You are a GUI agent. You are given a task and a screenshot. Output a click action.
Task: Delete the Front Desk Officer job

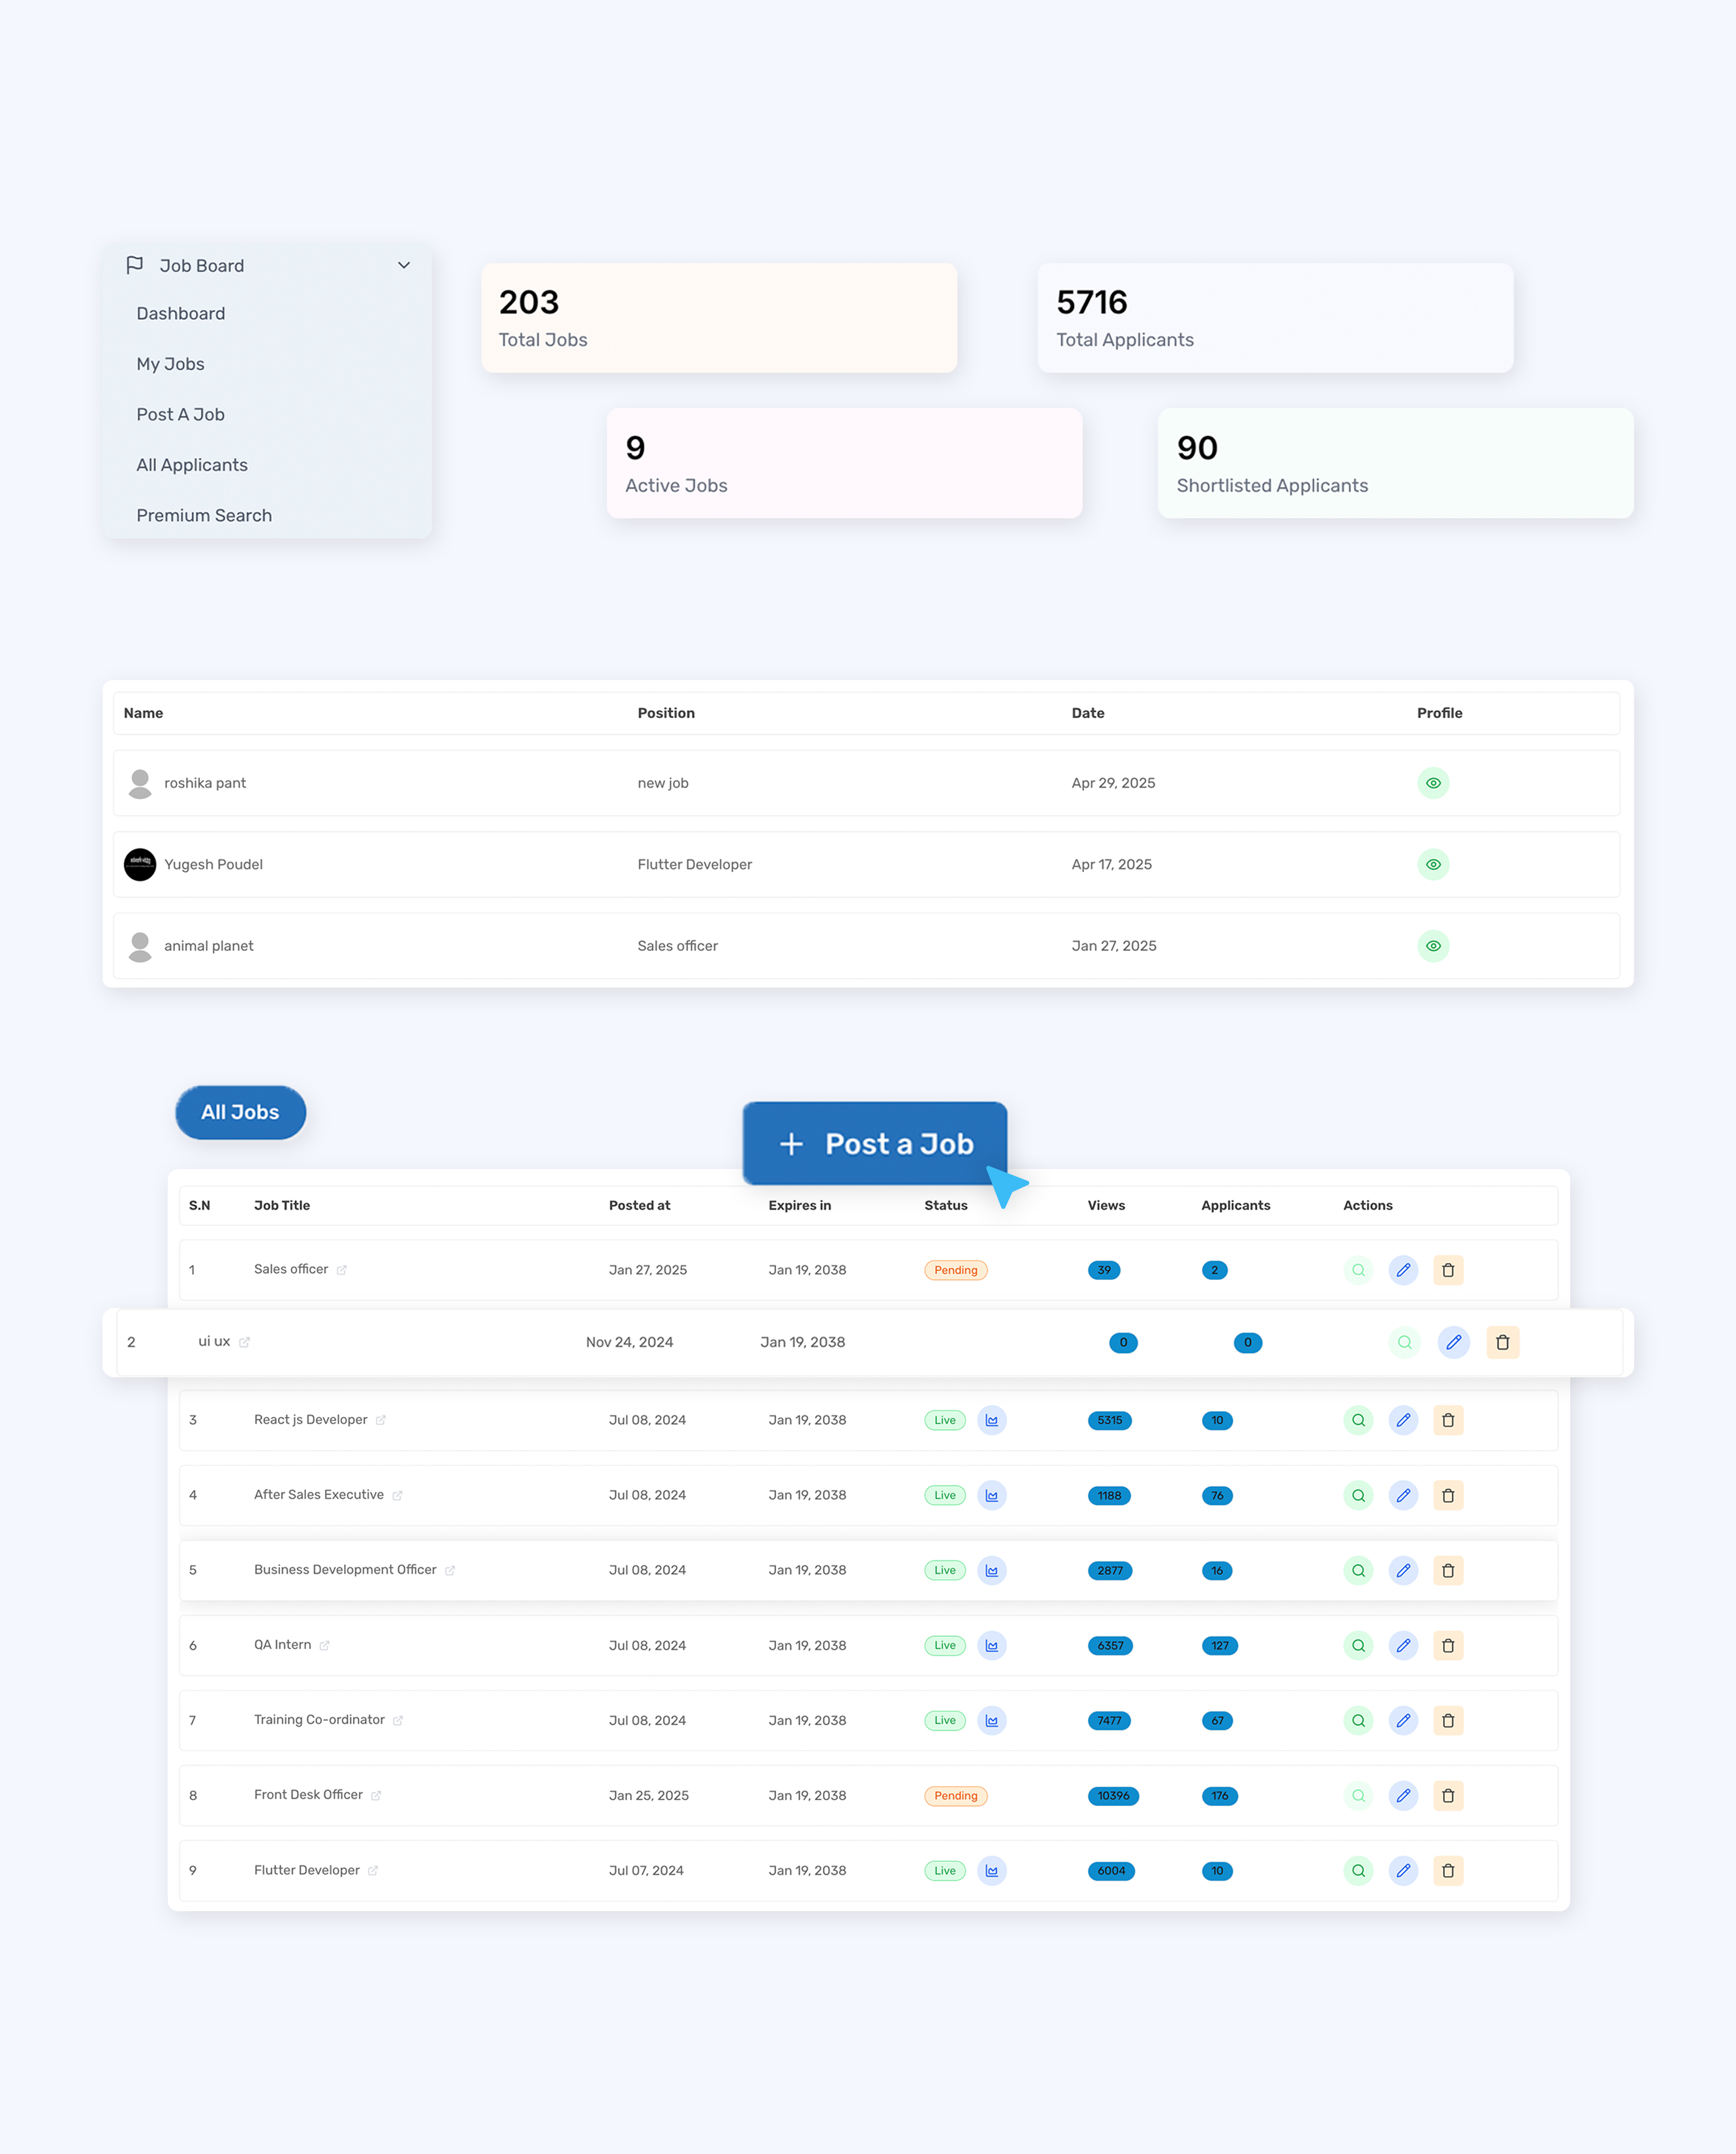[x=1448, y=1795]
